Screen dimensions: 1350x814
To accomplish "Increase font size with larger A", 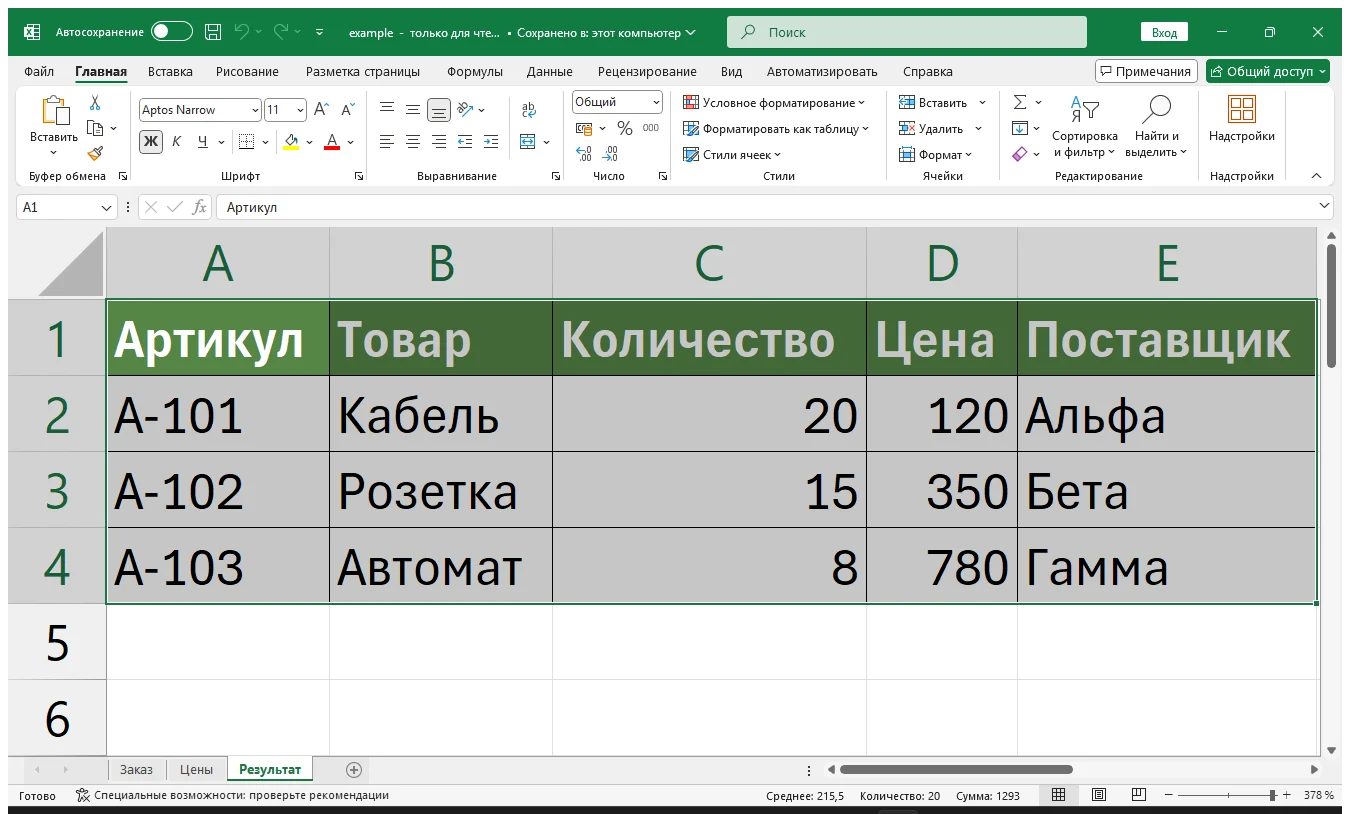I will tap(321, 110).
